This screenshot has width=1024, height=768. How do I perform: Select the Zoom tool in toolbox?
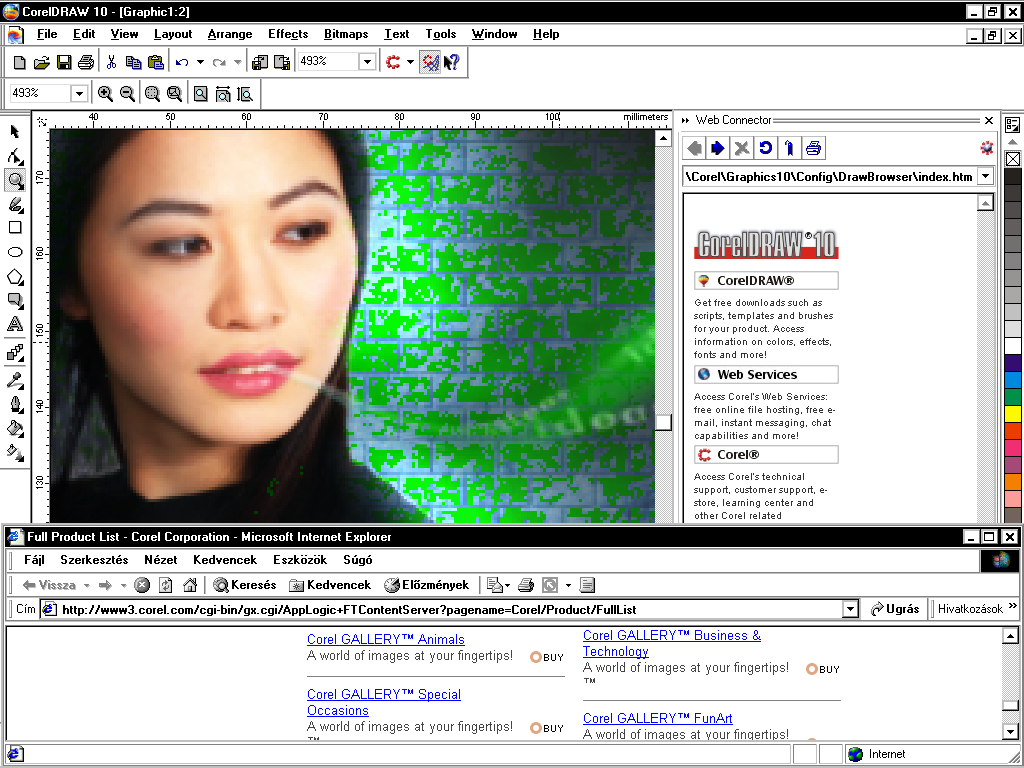coord(15,180)
